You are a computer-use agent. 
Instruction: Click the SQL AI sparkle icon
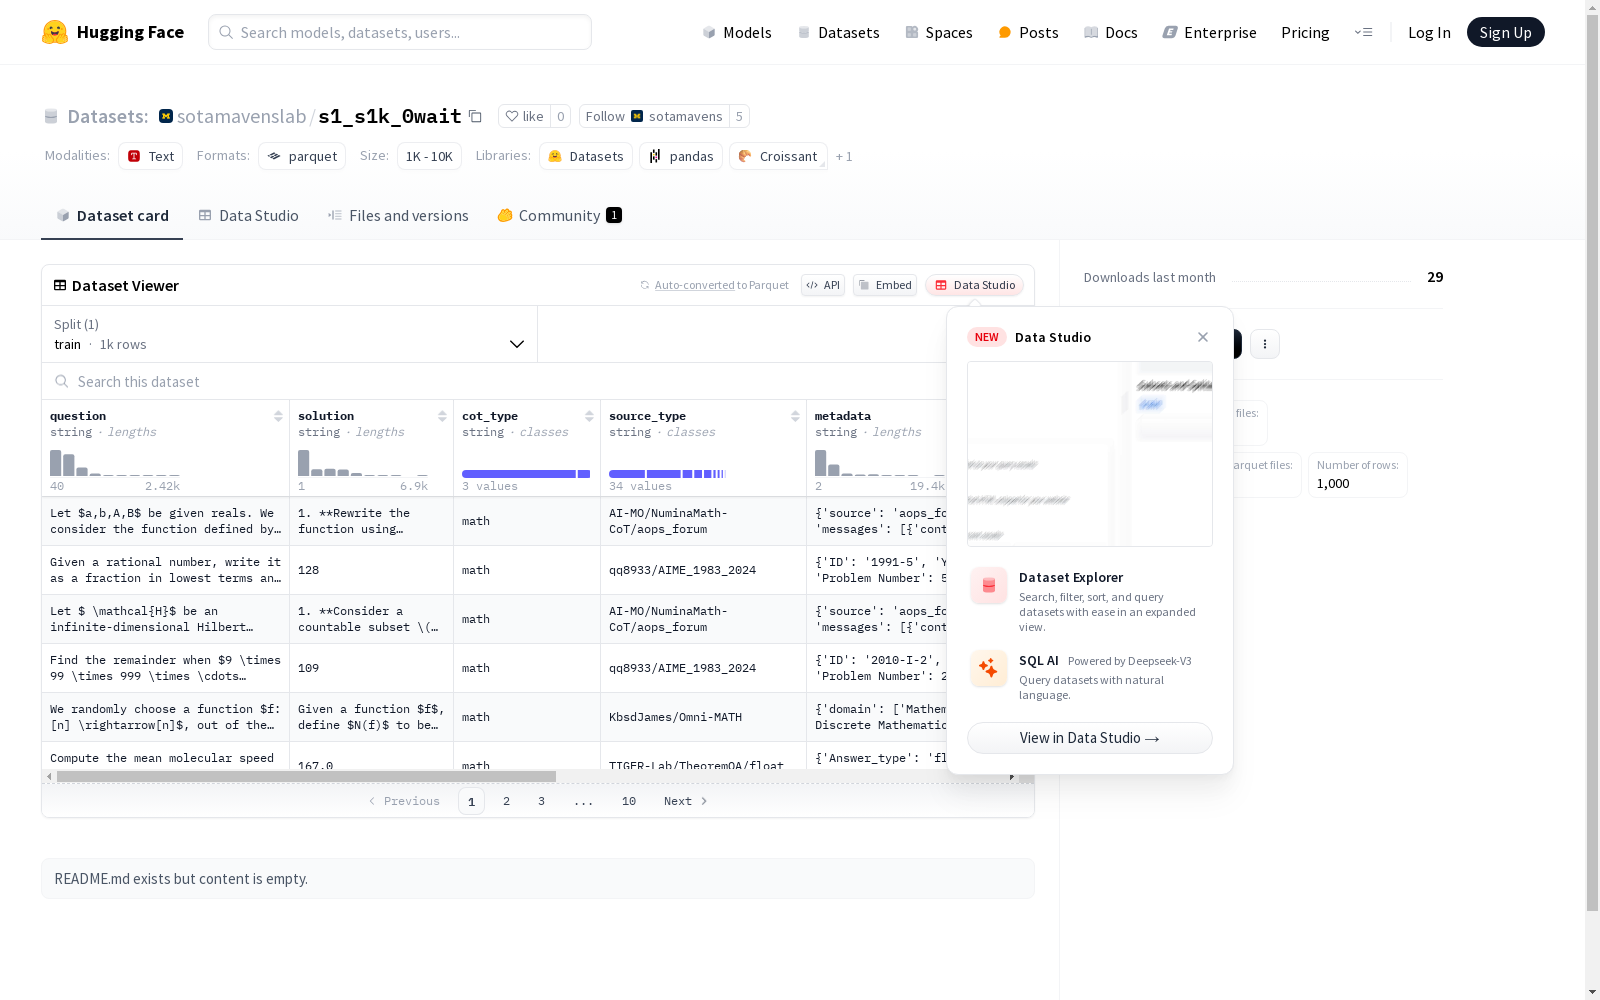click(x=989, y=668)
